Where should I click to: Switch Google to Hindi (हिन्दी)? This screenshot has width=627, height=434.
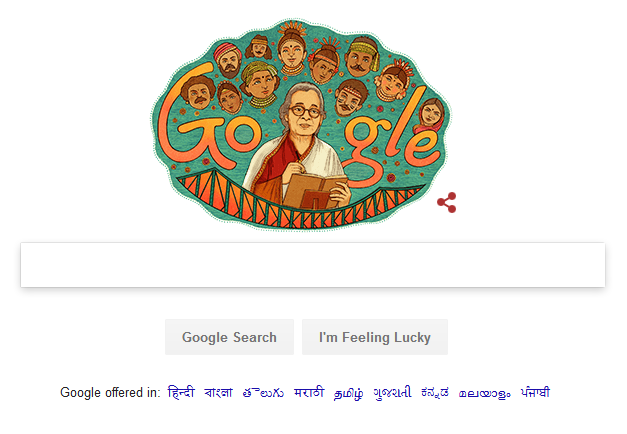pos(181,392)
